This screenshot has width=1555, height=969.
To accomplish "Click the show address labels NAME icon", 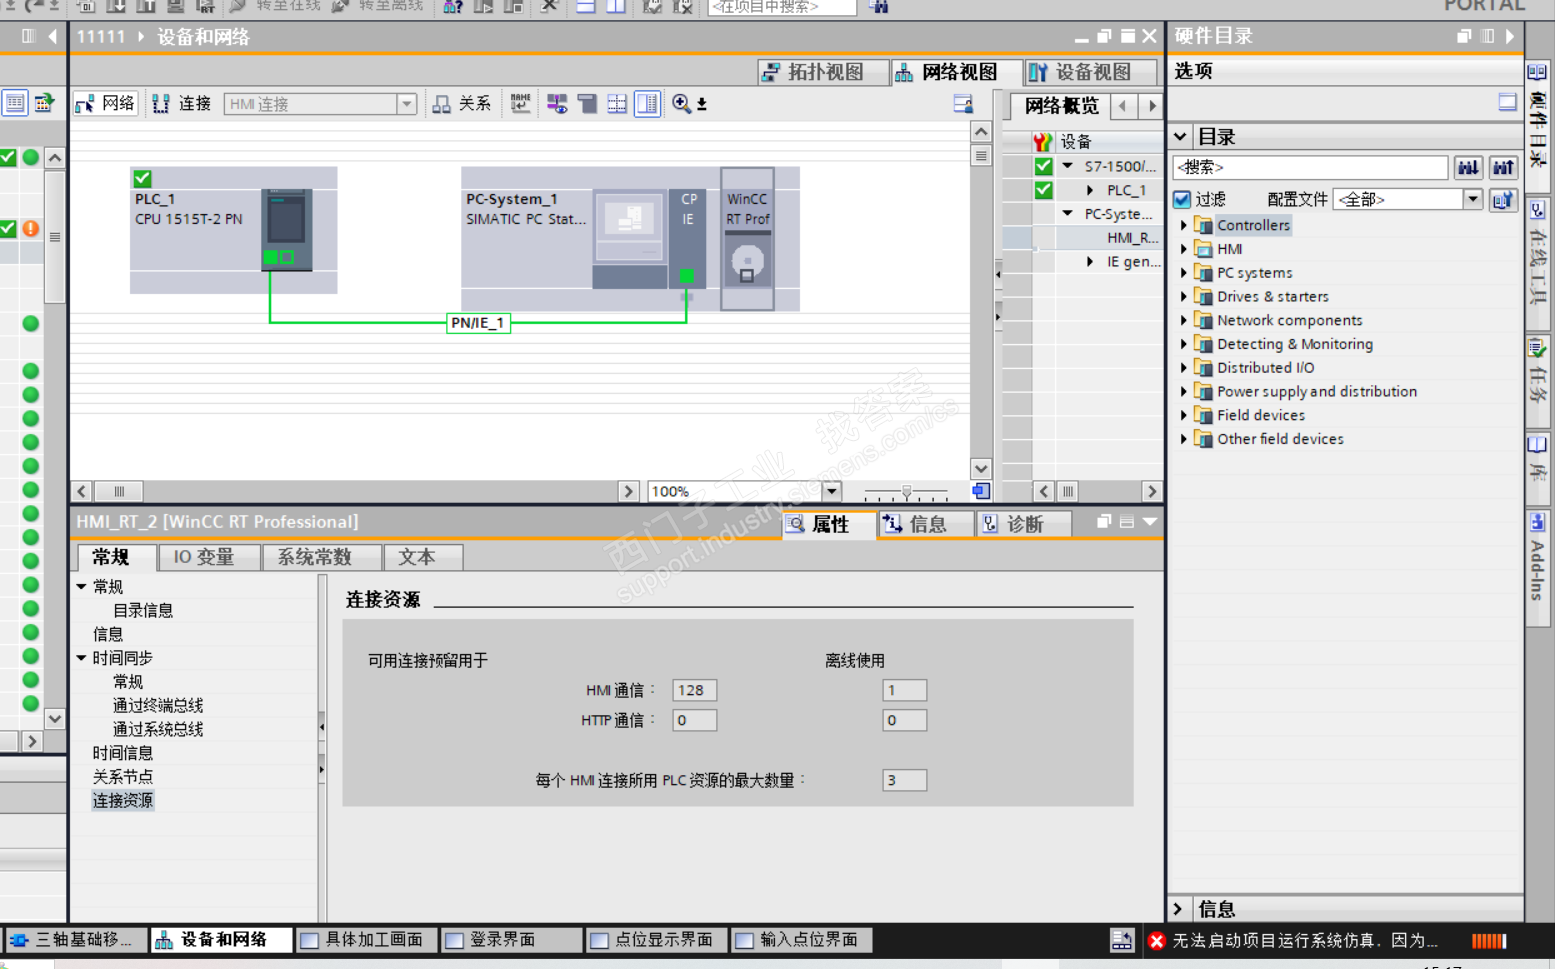I will [520, 103].
